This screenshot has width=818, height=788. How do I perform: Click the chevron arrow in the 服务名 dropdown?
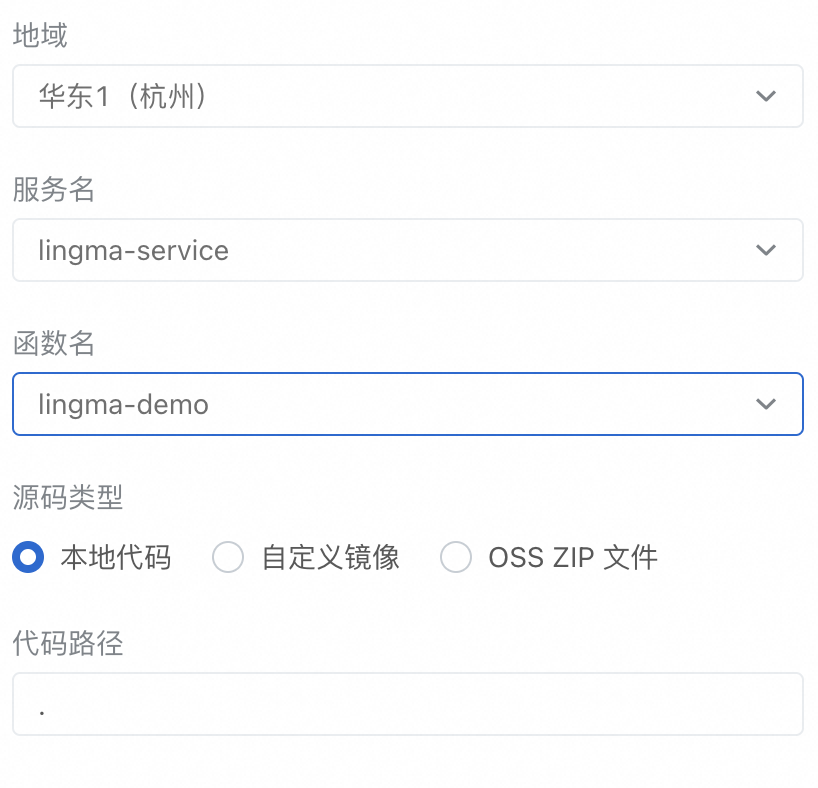click(766, 250)
